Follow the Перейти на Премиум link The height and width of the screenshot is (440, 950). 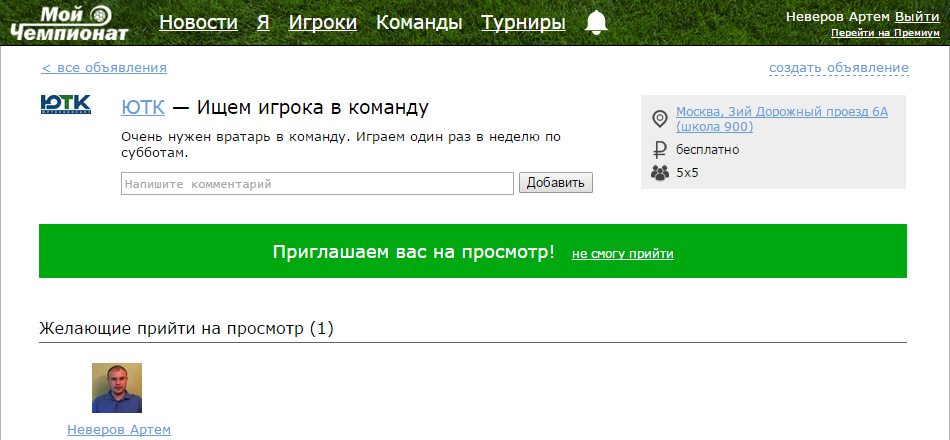(x=884, y=33)
